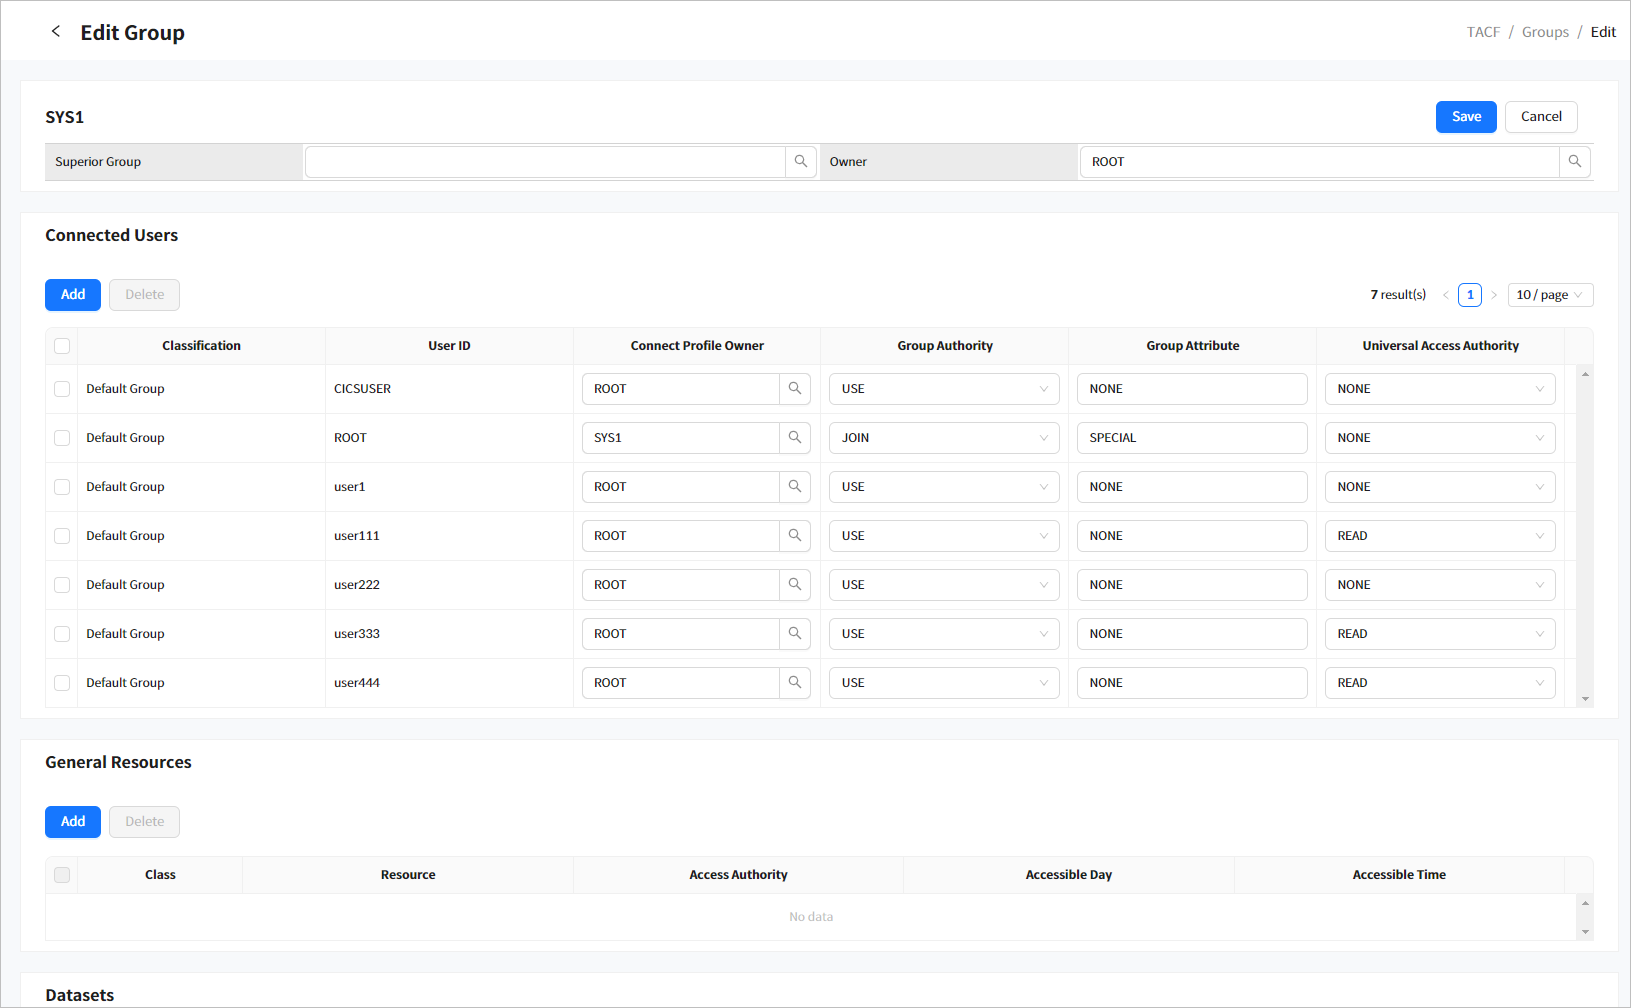Image resolution: width=1631 pixels, height=1008 pixels.
Task: Click search icon in ROOT user's SYS1 field
Action: click(x=794, y=438)
